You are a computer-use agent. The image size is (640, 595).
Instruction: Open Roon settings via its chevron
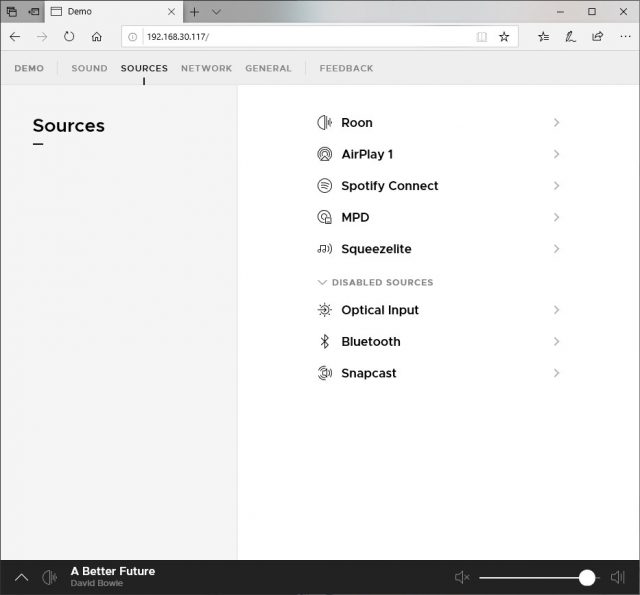(556, 122)
